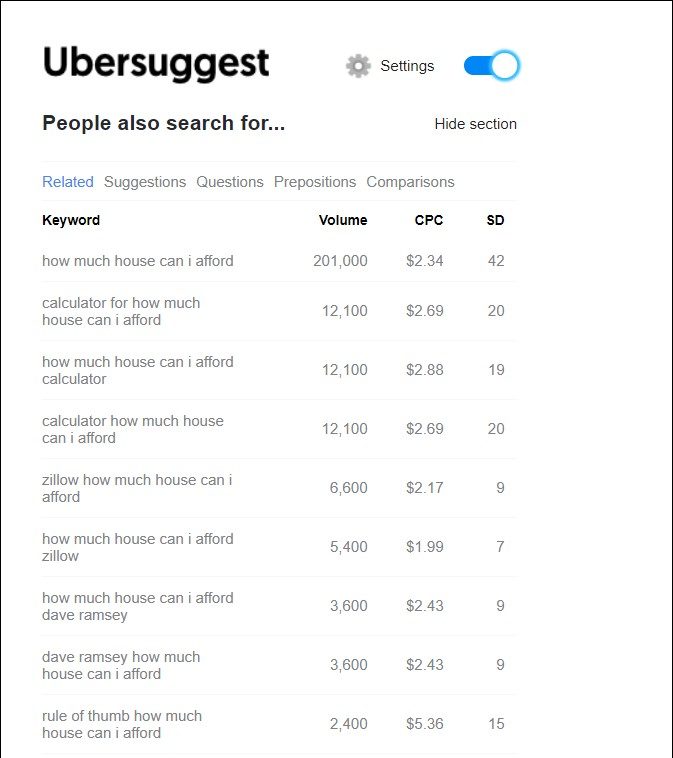Click "zillow how much house can i afford"
Viewport: 673px width, 758px height.
(x=137, y=488)
